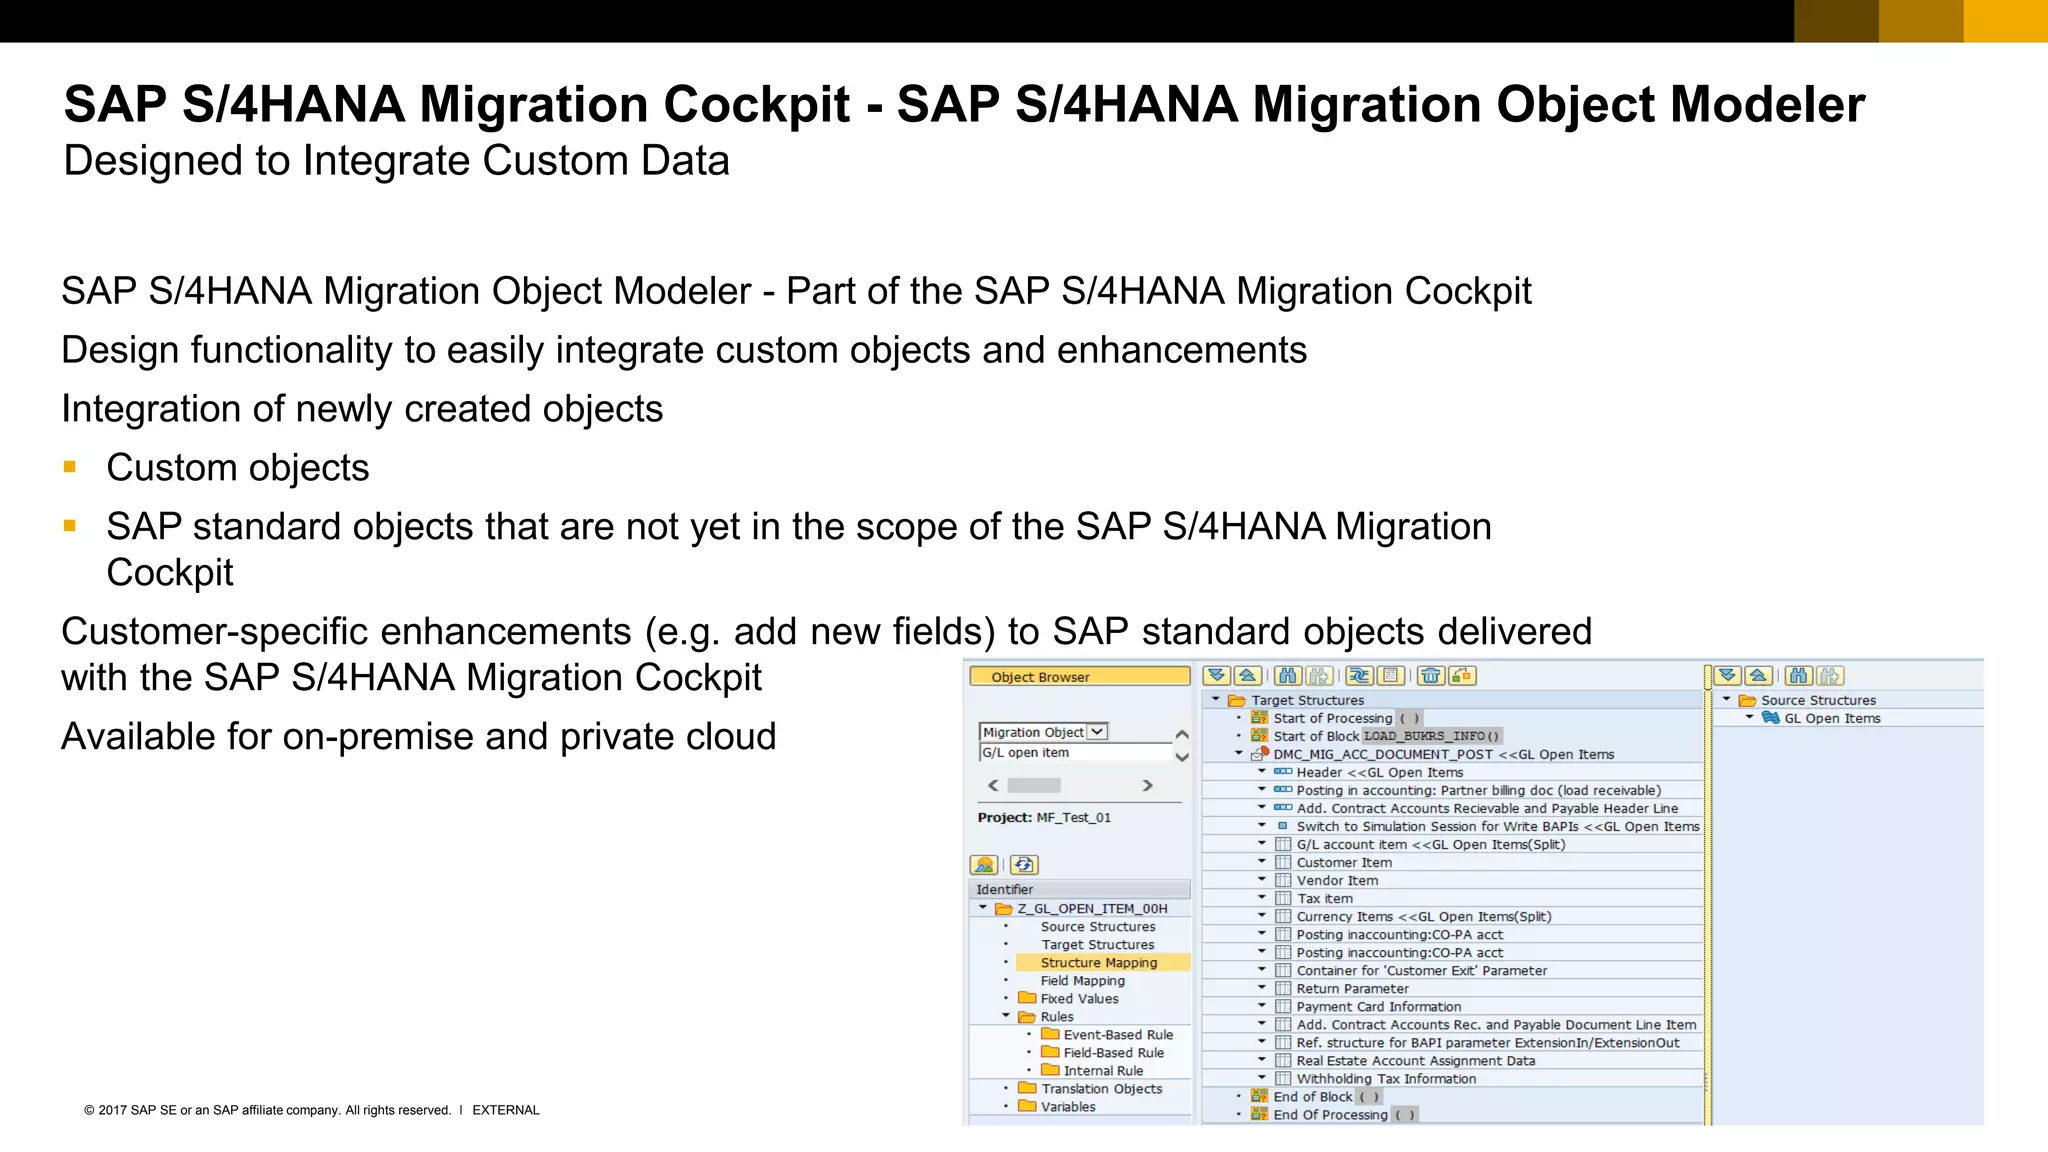2048x1152 pixels.
Task: Click the DMC_MIG_ACC_DOCUMENT_POST function icon
Action: (1260, 754)
